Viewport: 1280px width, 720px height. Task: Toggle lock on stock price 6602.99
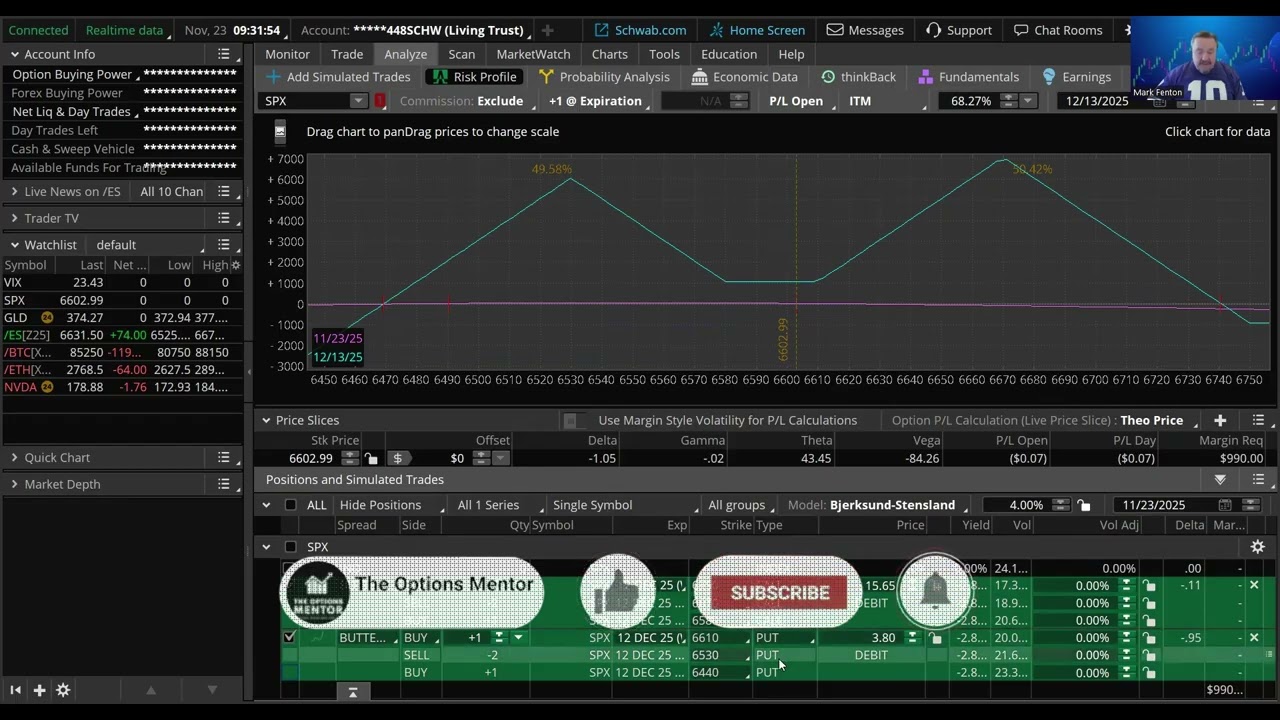tap(372, 458)
